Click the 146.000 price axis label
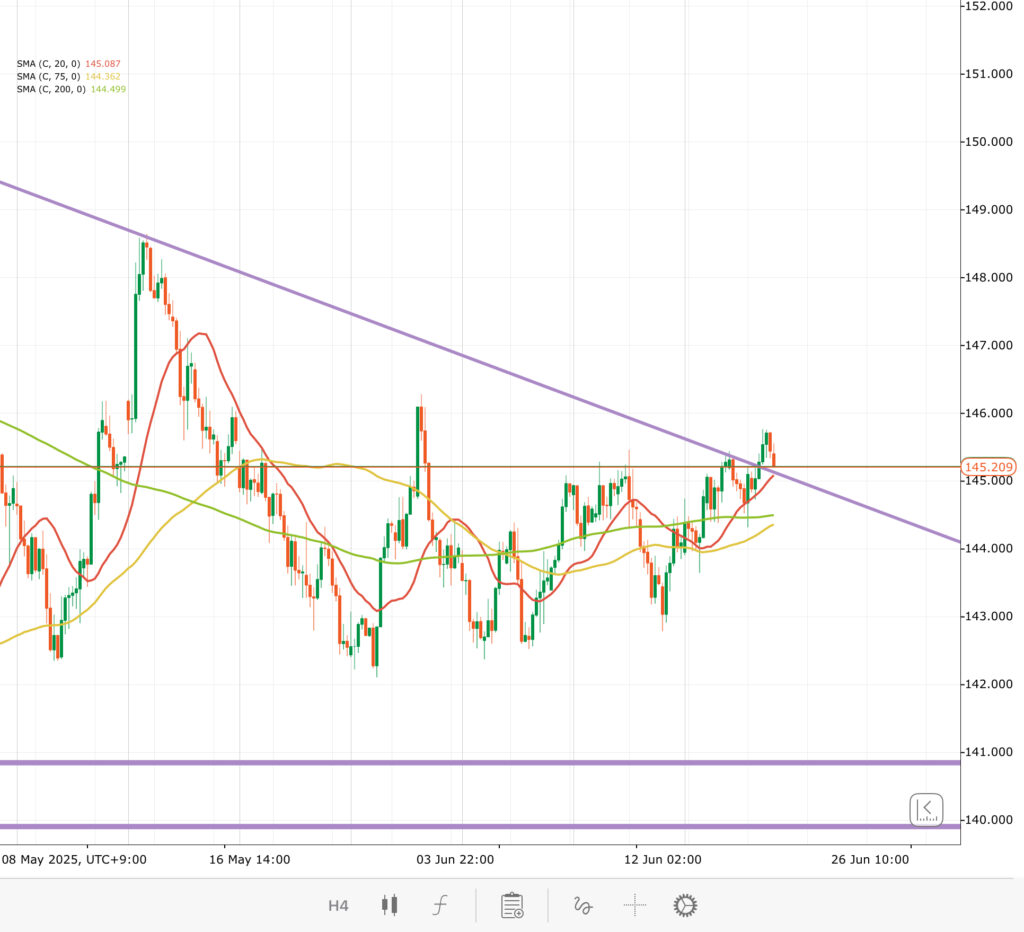 [989, 413]
